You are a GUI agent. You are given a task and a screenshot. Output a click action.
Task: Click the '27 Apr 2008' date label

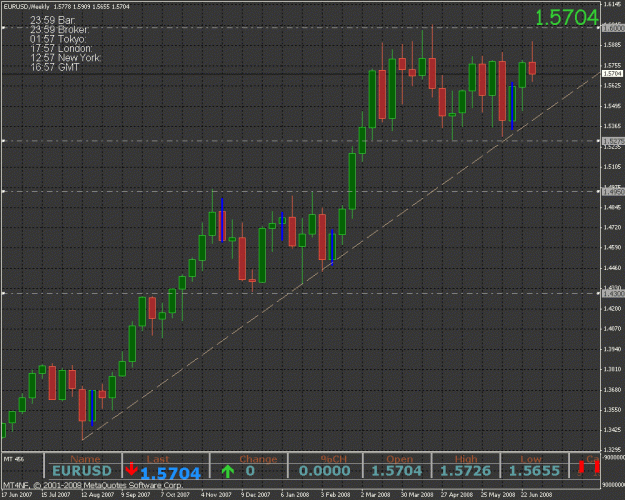(x=457, y=495)
